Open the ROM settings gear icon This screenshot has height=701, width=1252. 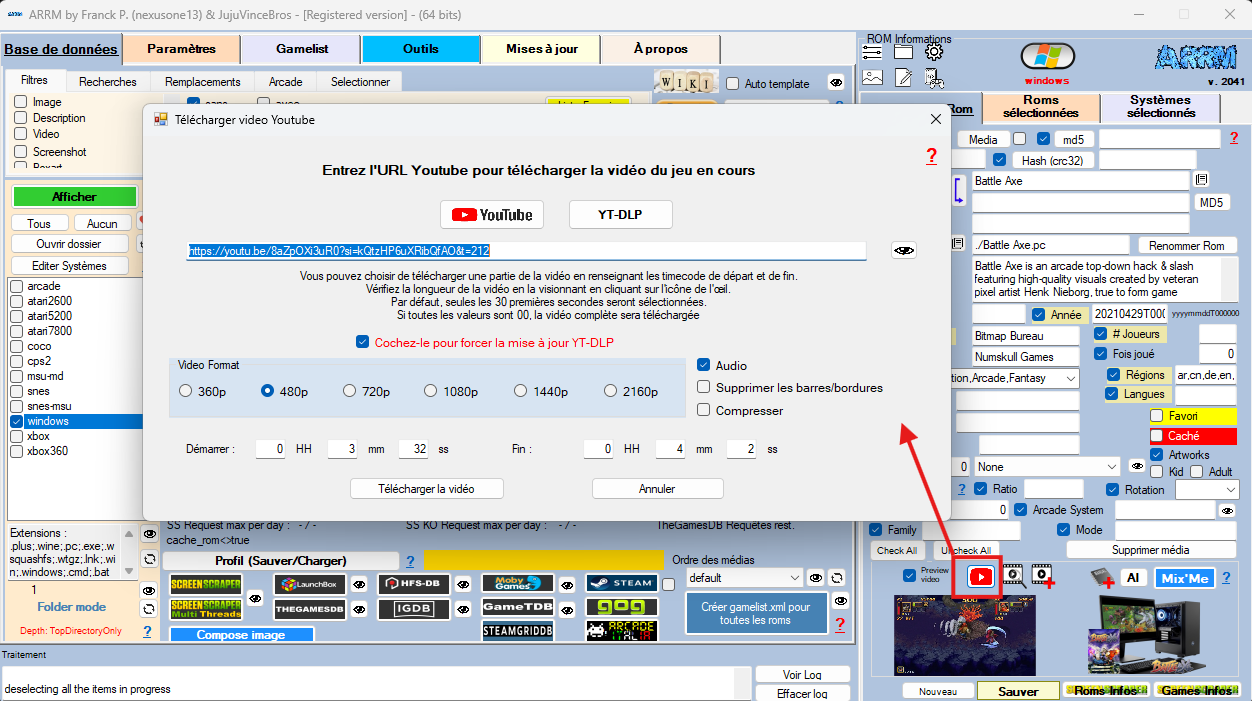point(934,52)
